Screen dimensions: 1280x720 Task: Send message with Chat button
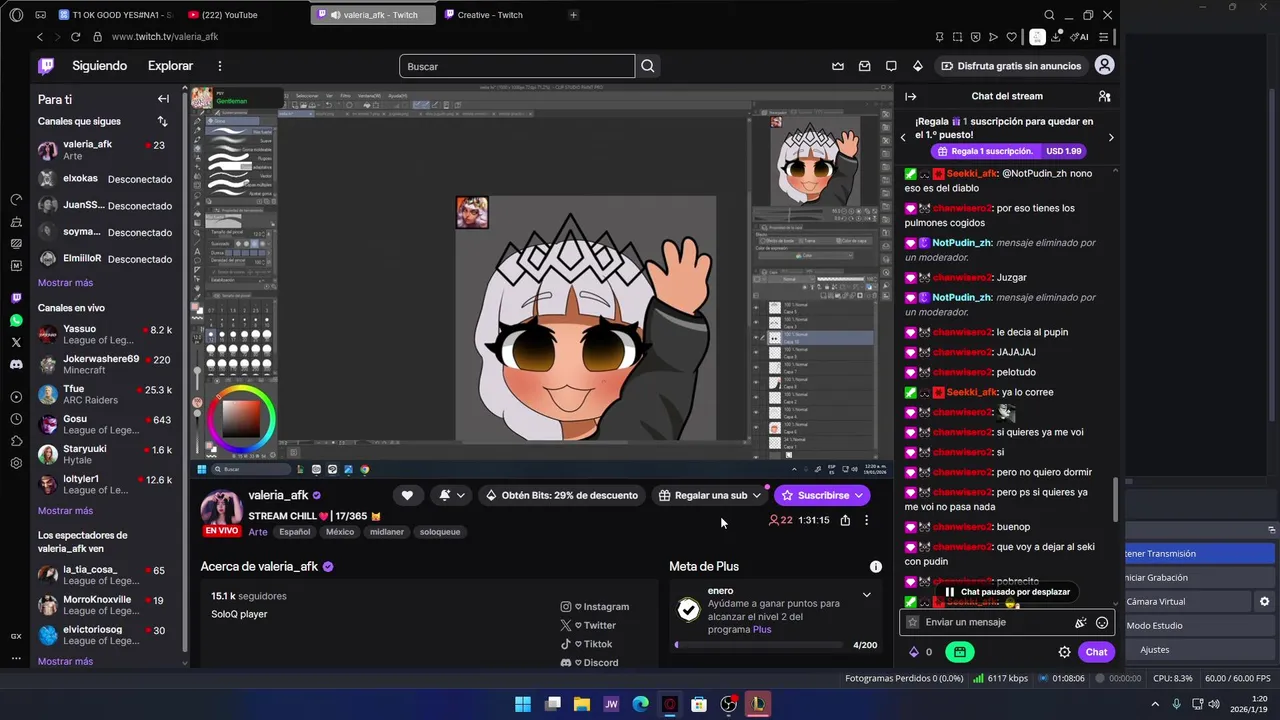pos(1096,652)
